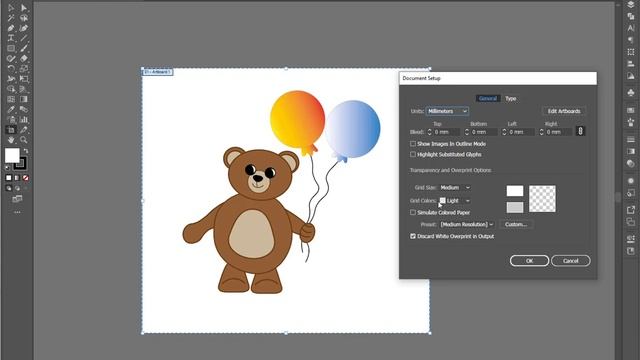
Task: Open the Asset Export panel icon
Action: pyautogui.click(x=631, y=210)
